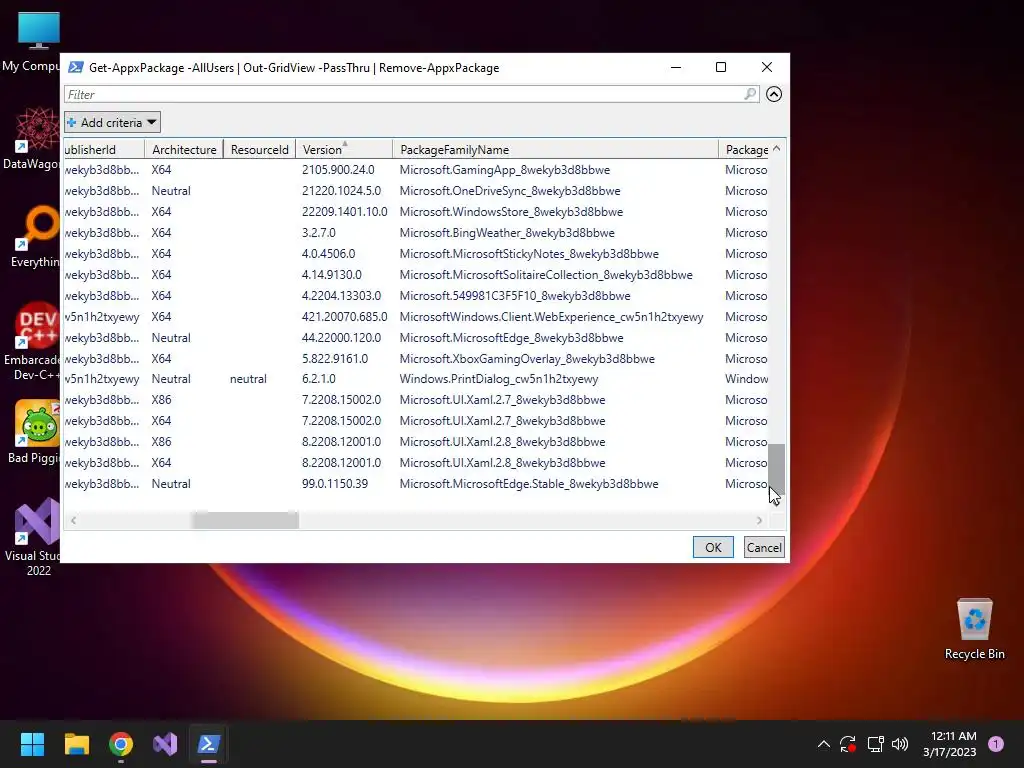
Task: Select the Microsoft.549981C3F5F10_8wekyb3d8bbwe row
Action: click(x=416, y=296)
